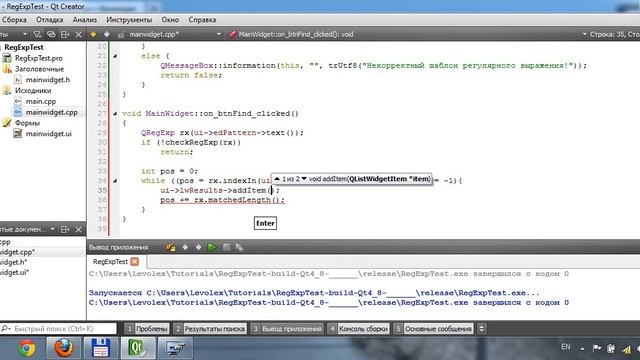
Task: Open the mainwidget.cpp document dropdown
Action: click(218, 34)
